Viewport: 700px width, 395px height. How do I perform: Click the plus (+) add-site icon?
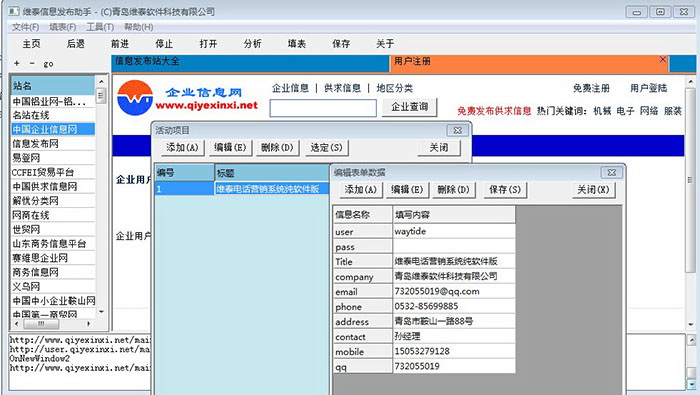[x=17, y=63]
